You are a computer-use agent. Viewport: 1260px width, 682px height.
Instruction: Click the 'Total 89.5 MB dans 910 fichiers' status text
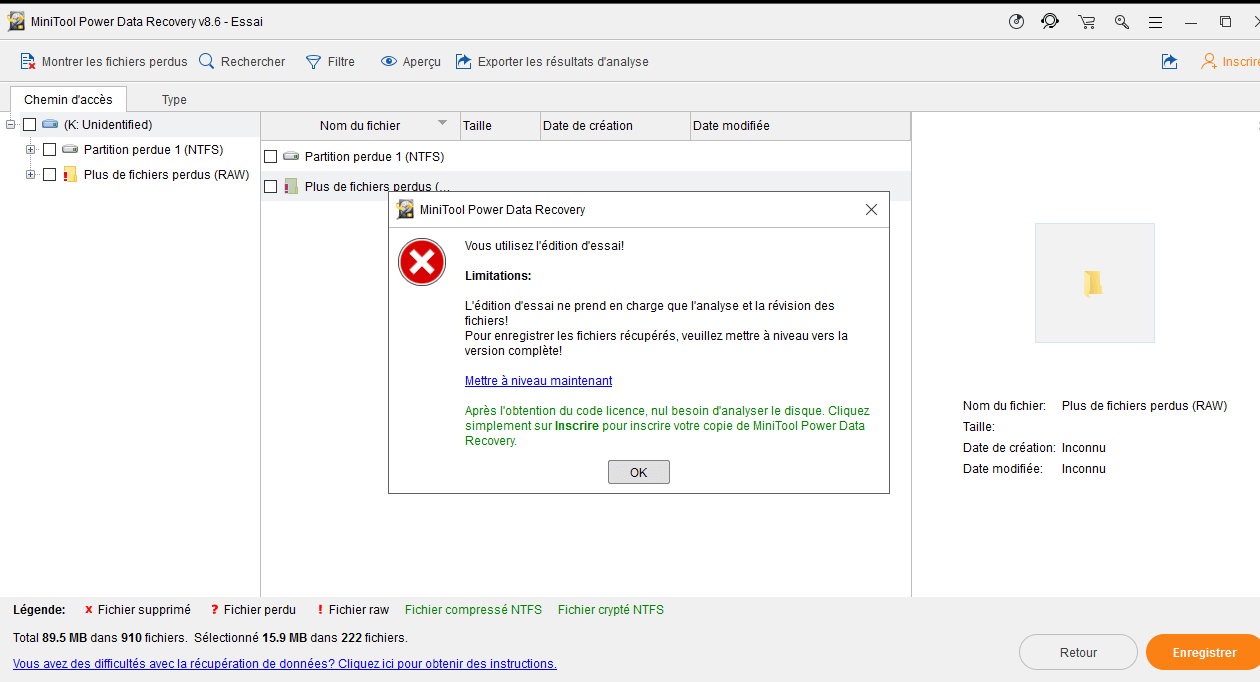click(100, 637)
